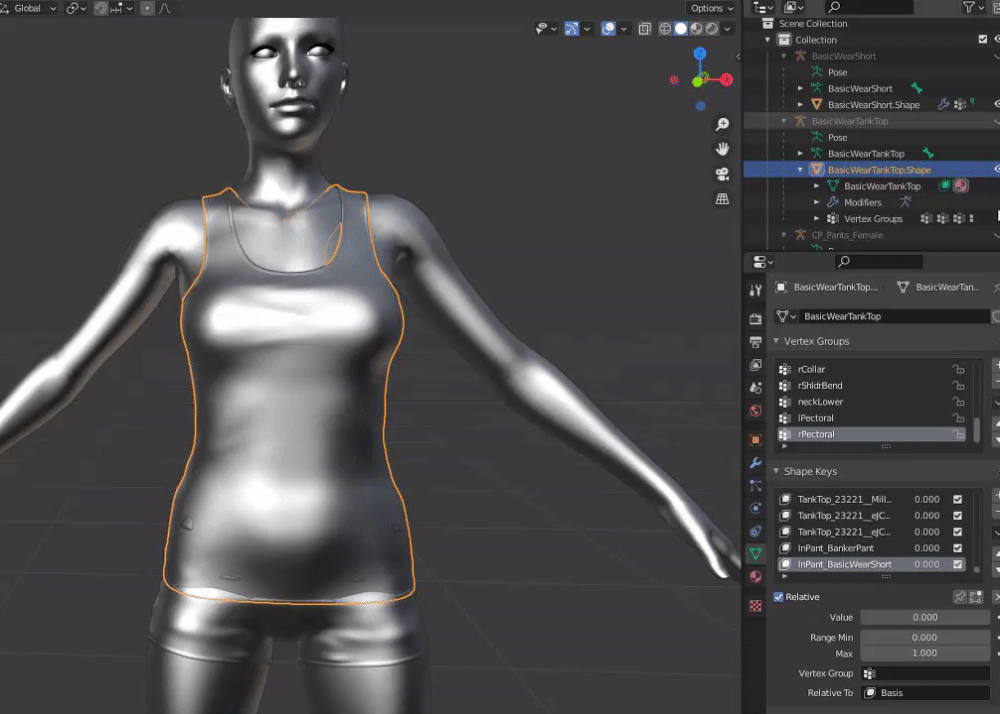Open the visibility selectability filter dropdown
Viewport: 1000px width, 714px height.
(547, 28)
